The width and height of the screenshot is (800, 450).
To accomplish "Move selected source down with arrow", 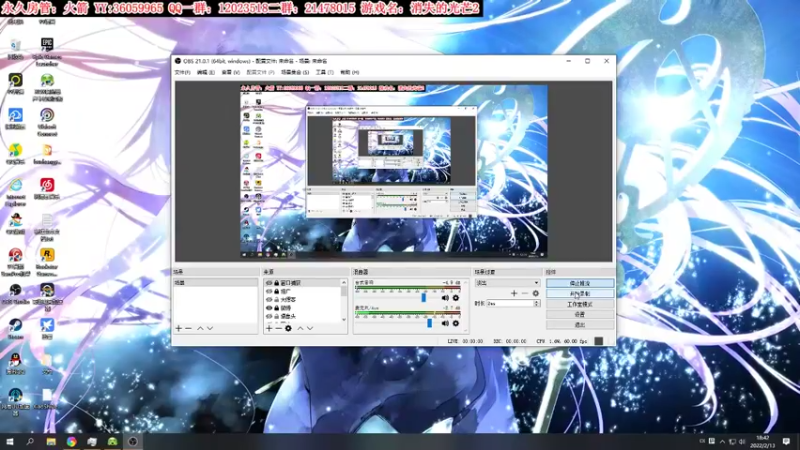I will (310, 329).
